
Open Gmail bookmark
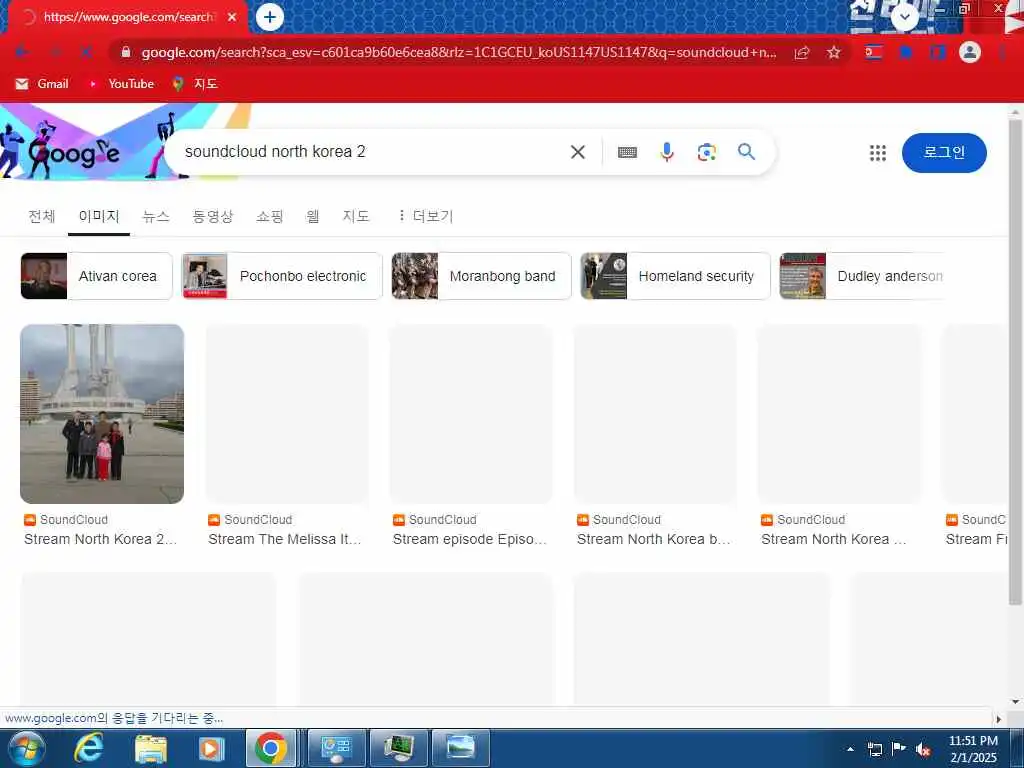42,84
